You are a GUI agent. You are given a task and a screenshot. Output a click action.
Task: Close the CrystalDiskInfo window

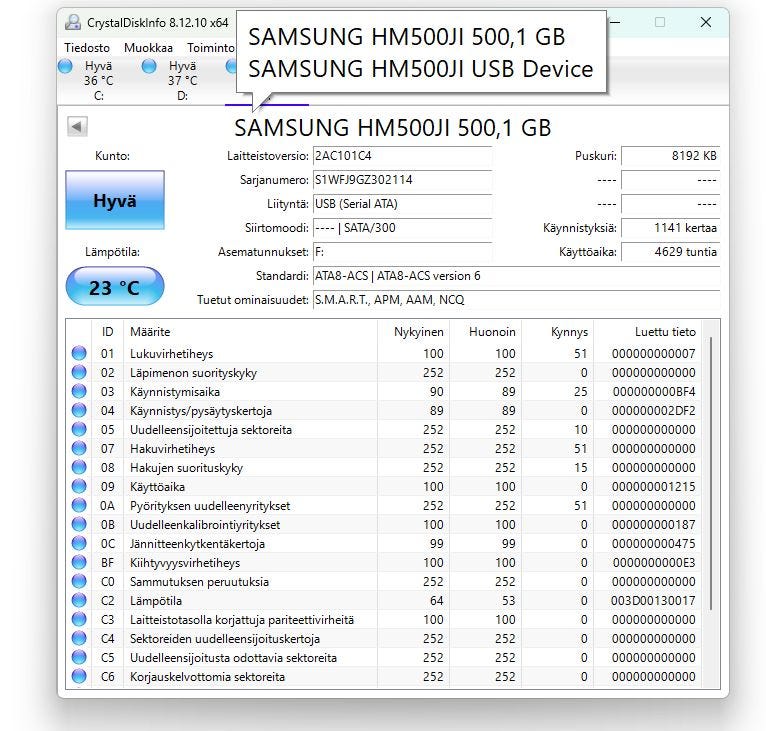pyautogui.click(x=705, y=22)
